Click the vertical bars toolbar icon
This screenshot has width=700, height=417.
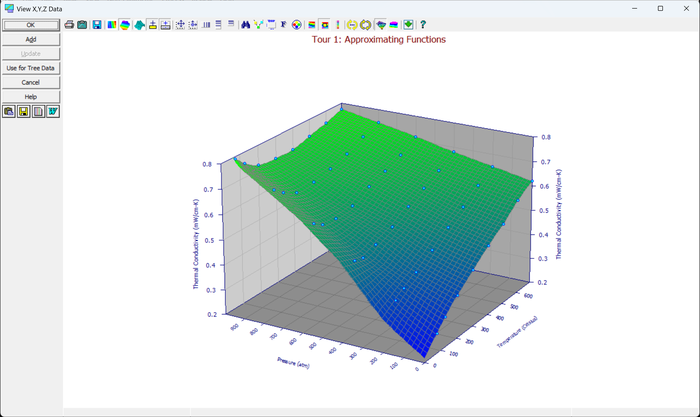coord(206,25)
